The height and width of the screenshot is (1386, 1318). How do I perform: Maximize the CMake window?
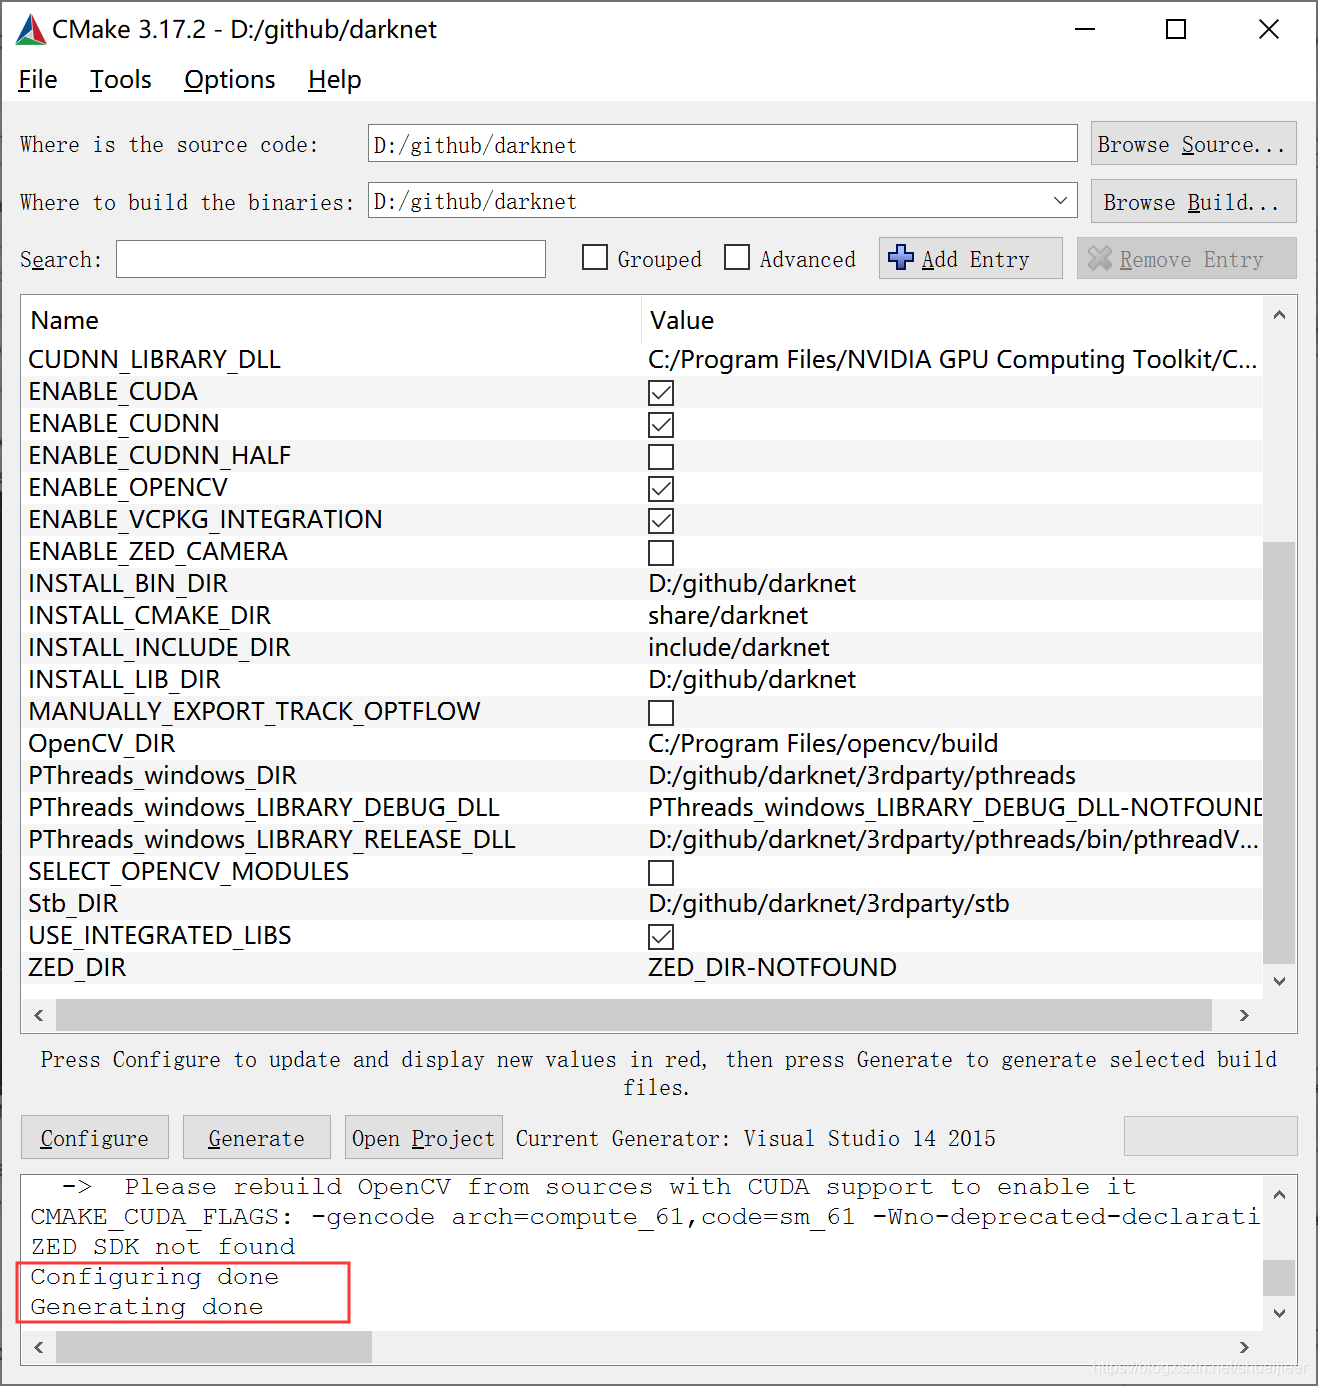(1176, 30)
